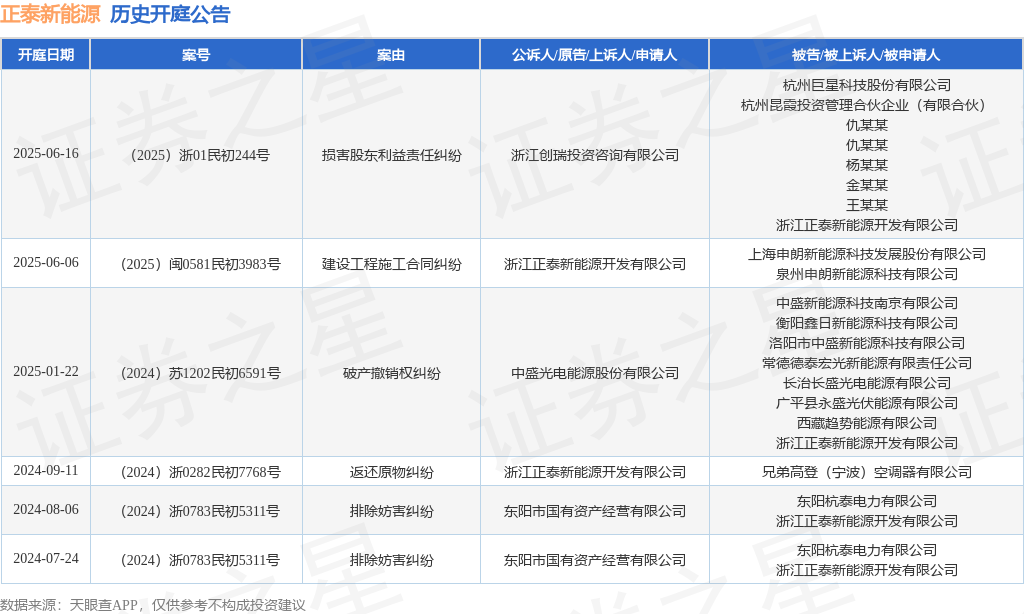
Task: Select the 案由 column header
Action: coord(391,55)
